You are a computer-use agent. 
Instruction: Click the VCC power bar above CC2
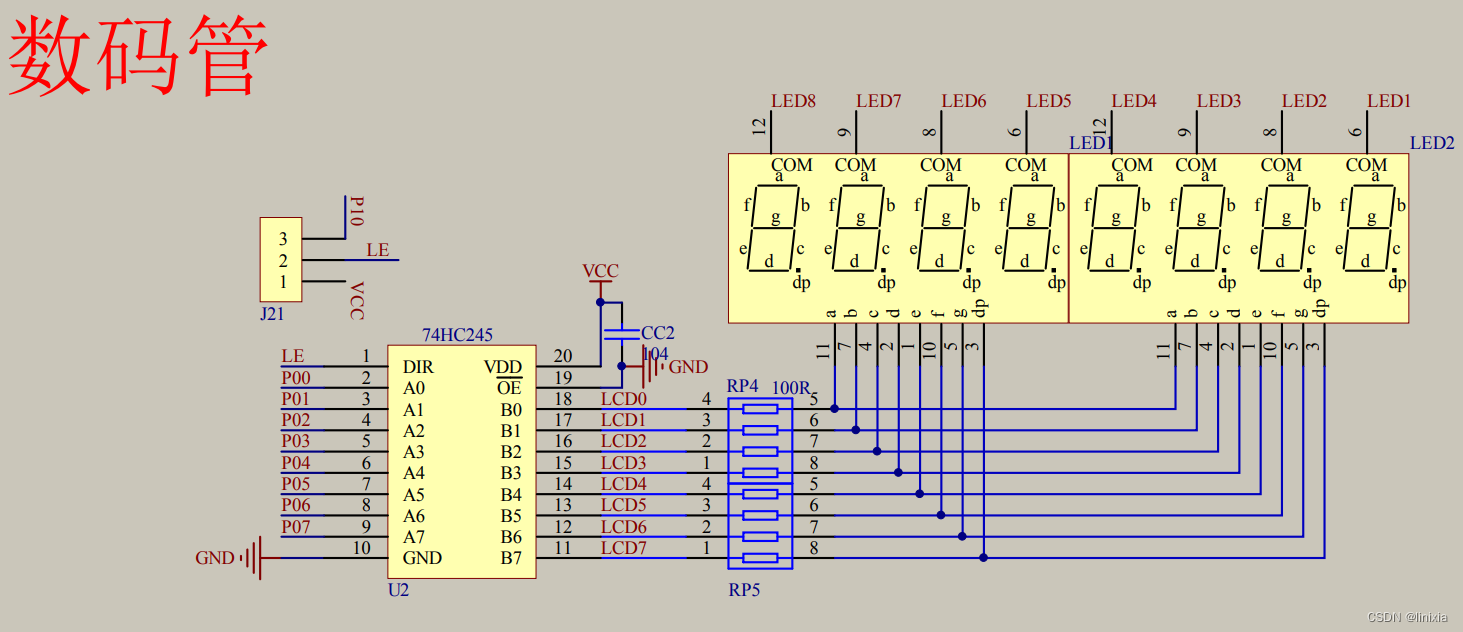pos(600,283)
